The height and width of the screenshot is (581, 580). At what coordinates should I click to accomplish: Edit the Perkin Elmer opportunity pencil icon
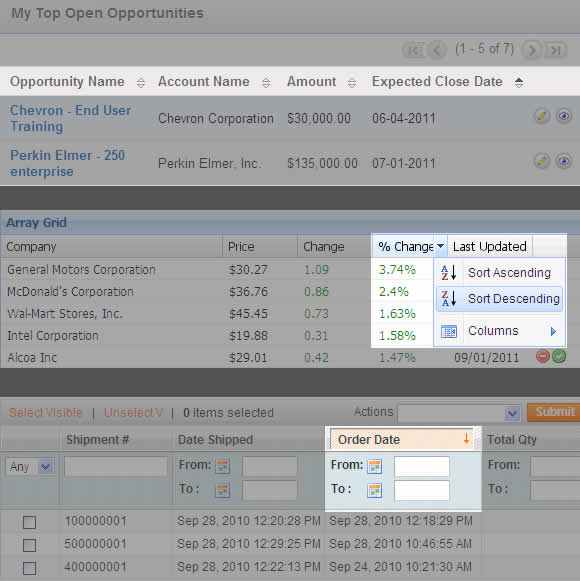coord(542,161)
